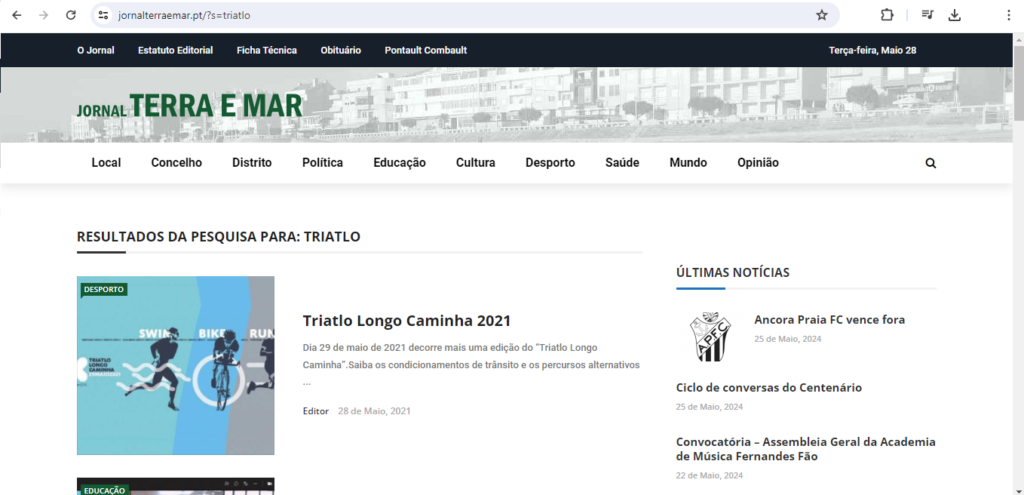Select Opinião category
Screen dimensions: 1024x495
click(758, 163)
